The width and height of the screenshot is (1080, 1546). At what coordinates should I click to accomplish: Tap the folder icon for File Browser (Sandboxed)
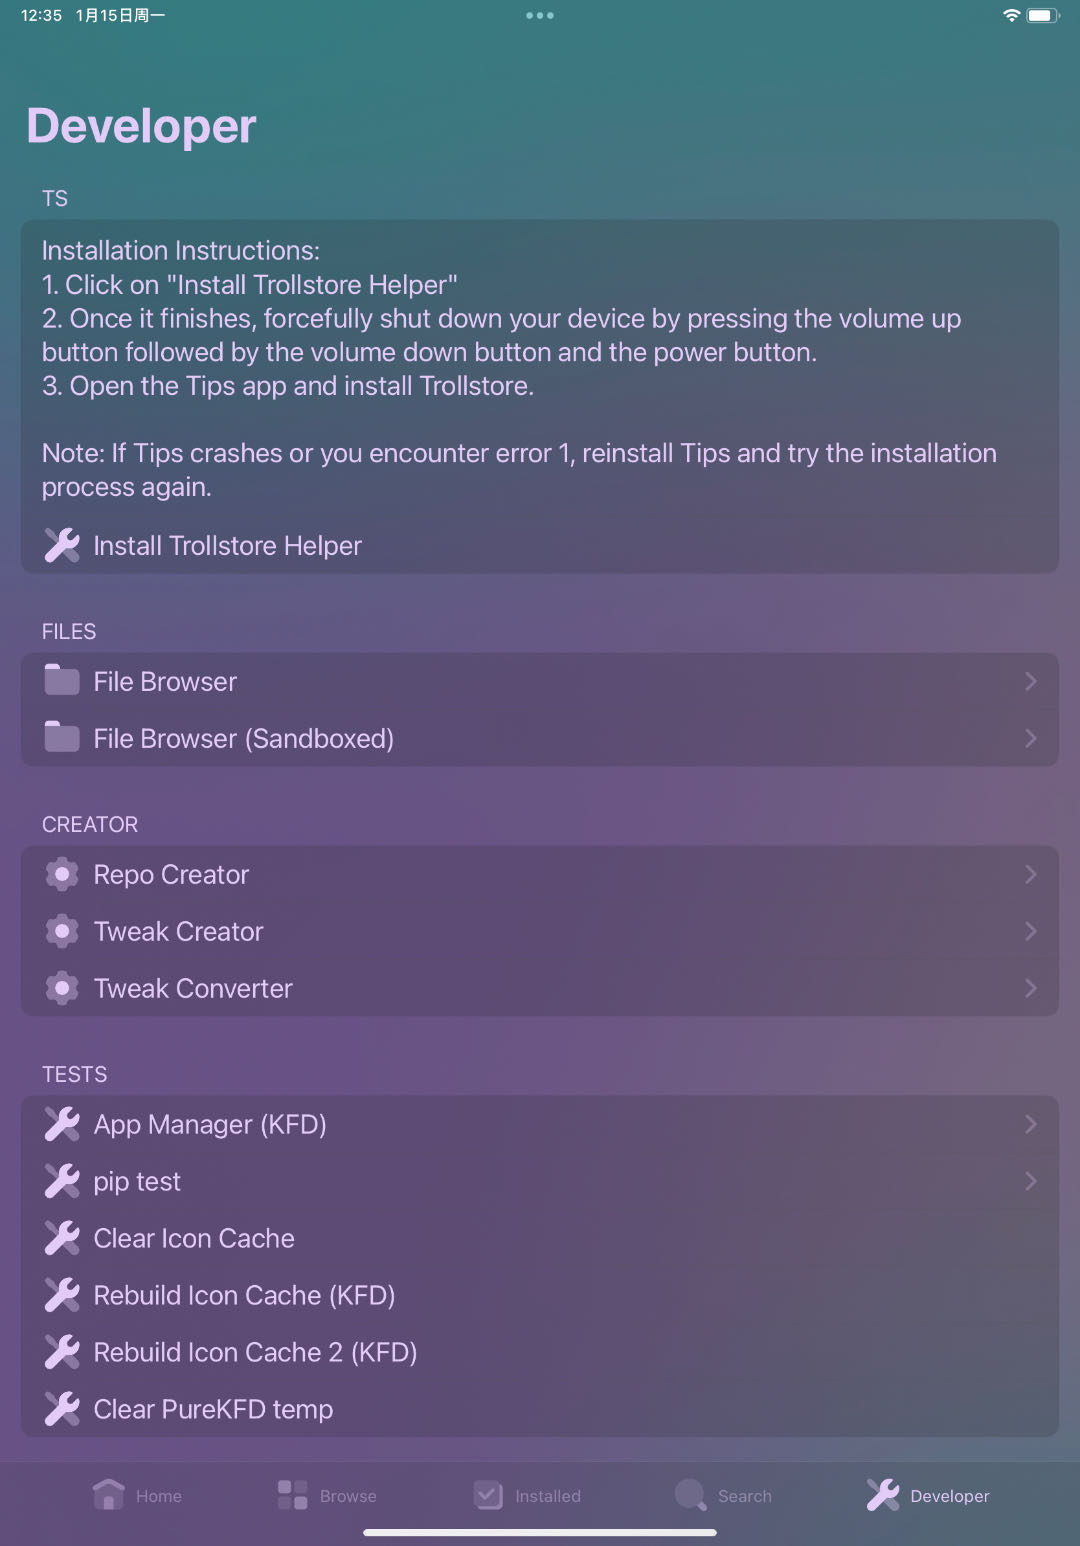click(x=62, y=738)
